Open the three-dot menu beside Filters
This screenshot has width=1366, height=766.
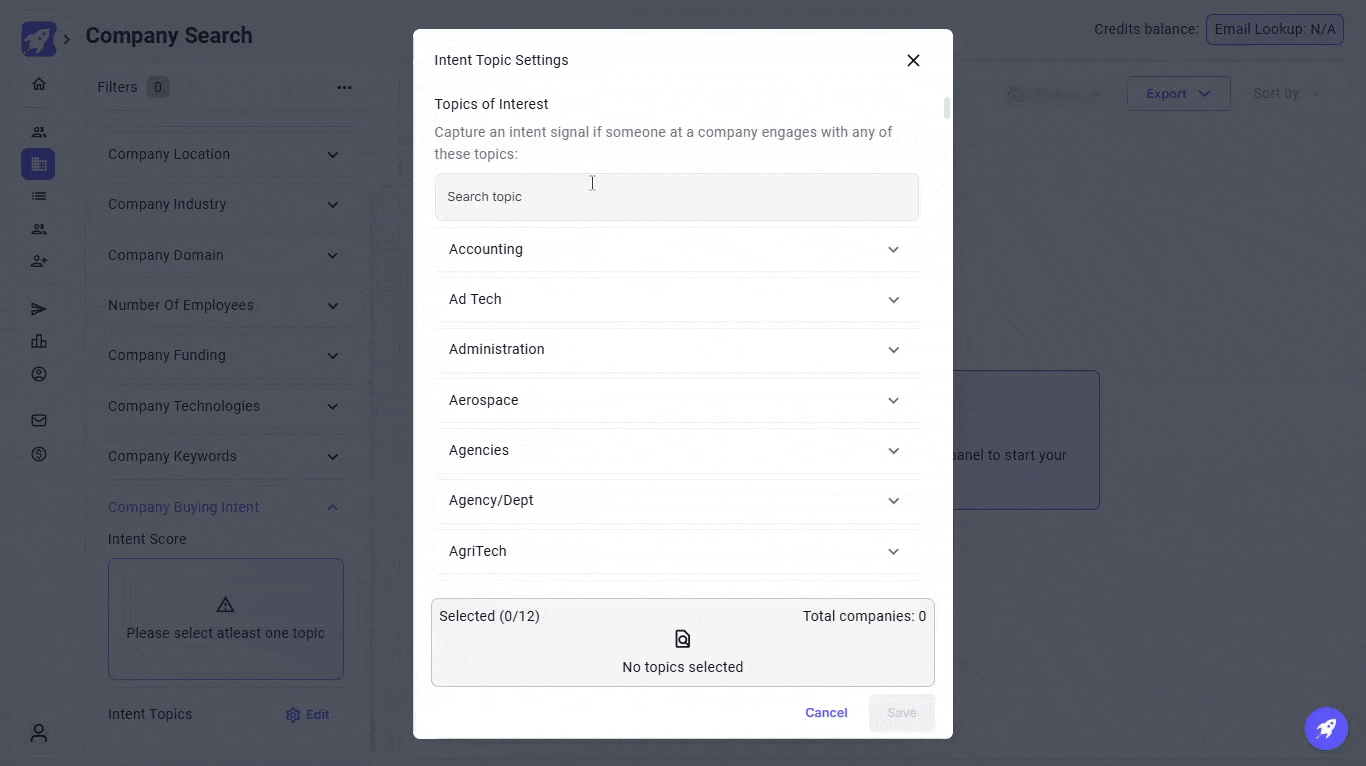(x=344, y=88)
